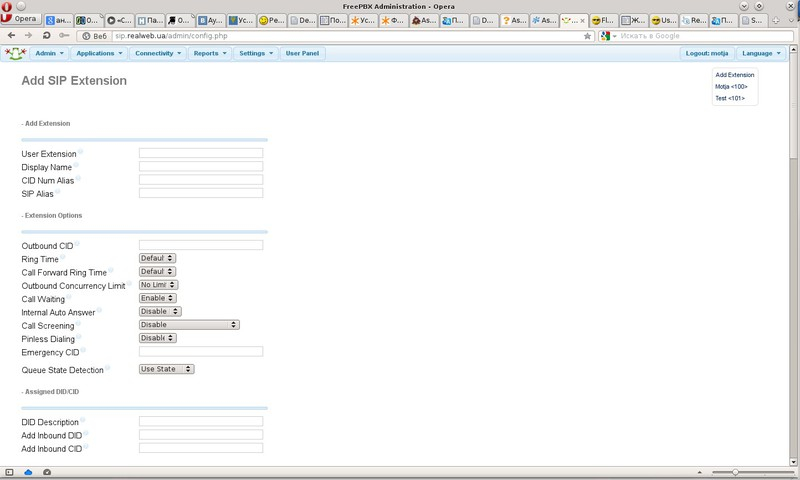This screenshot has height=480, width=800.
Task: Click the User Extension input field
Action: pyautogui.click(x=200, y=154)
